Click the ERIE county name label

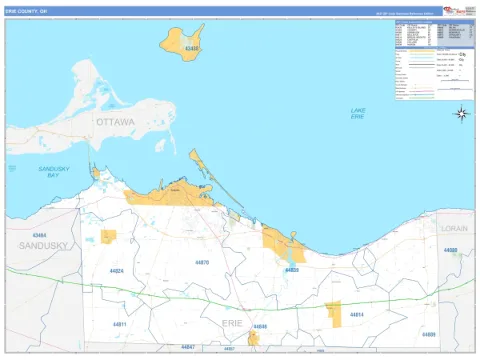pyautogui.click(x=232, y=323)
